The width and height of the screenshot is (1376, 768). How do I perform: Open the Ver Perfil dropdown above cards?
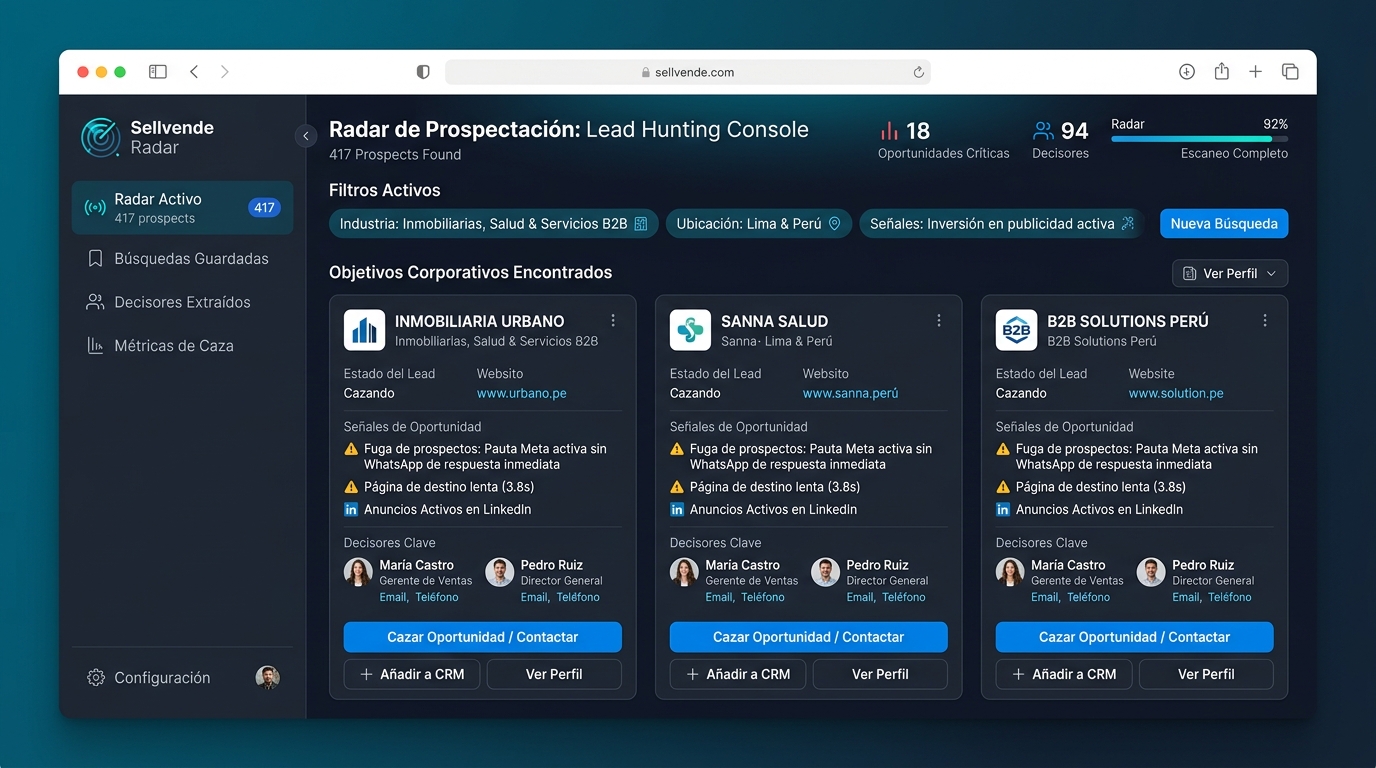[1230, 274]
